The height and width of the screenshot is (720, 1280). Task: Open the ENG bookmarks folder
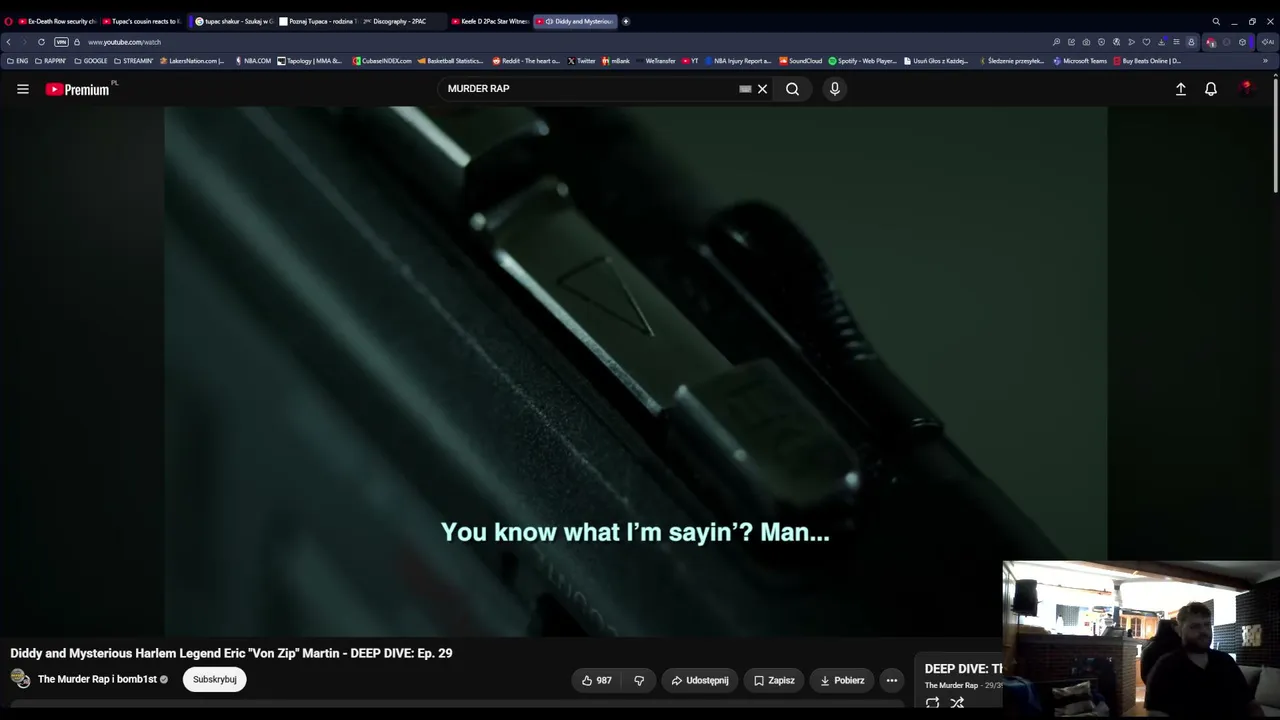(18, 61)
